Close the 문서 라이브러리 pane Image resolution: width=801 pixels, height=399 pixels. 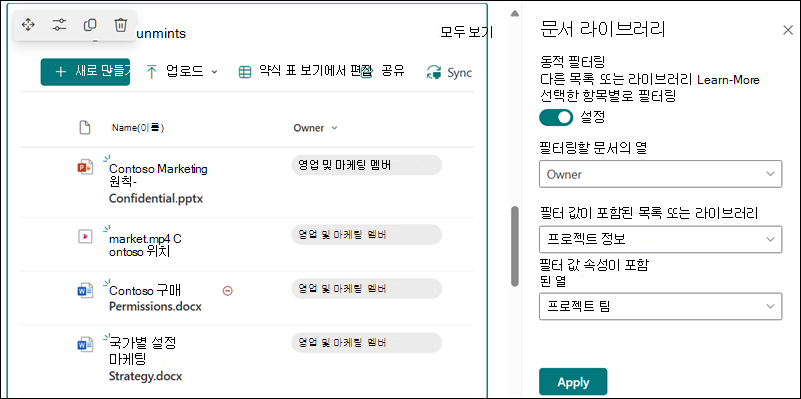click(x=788, y=30)
